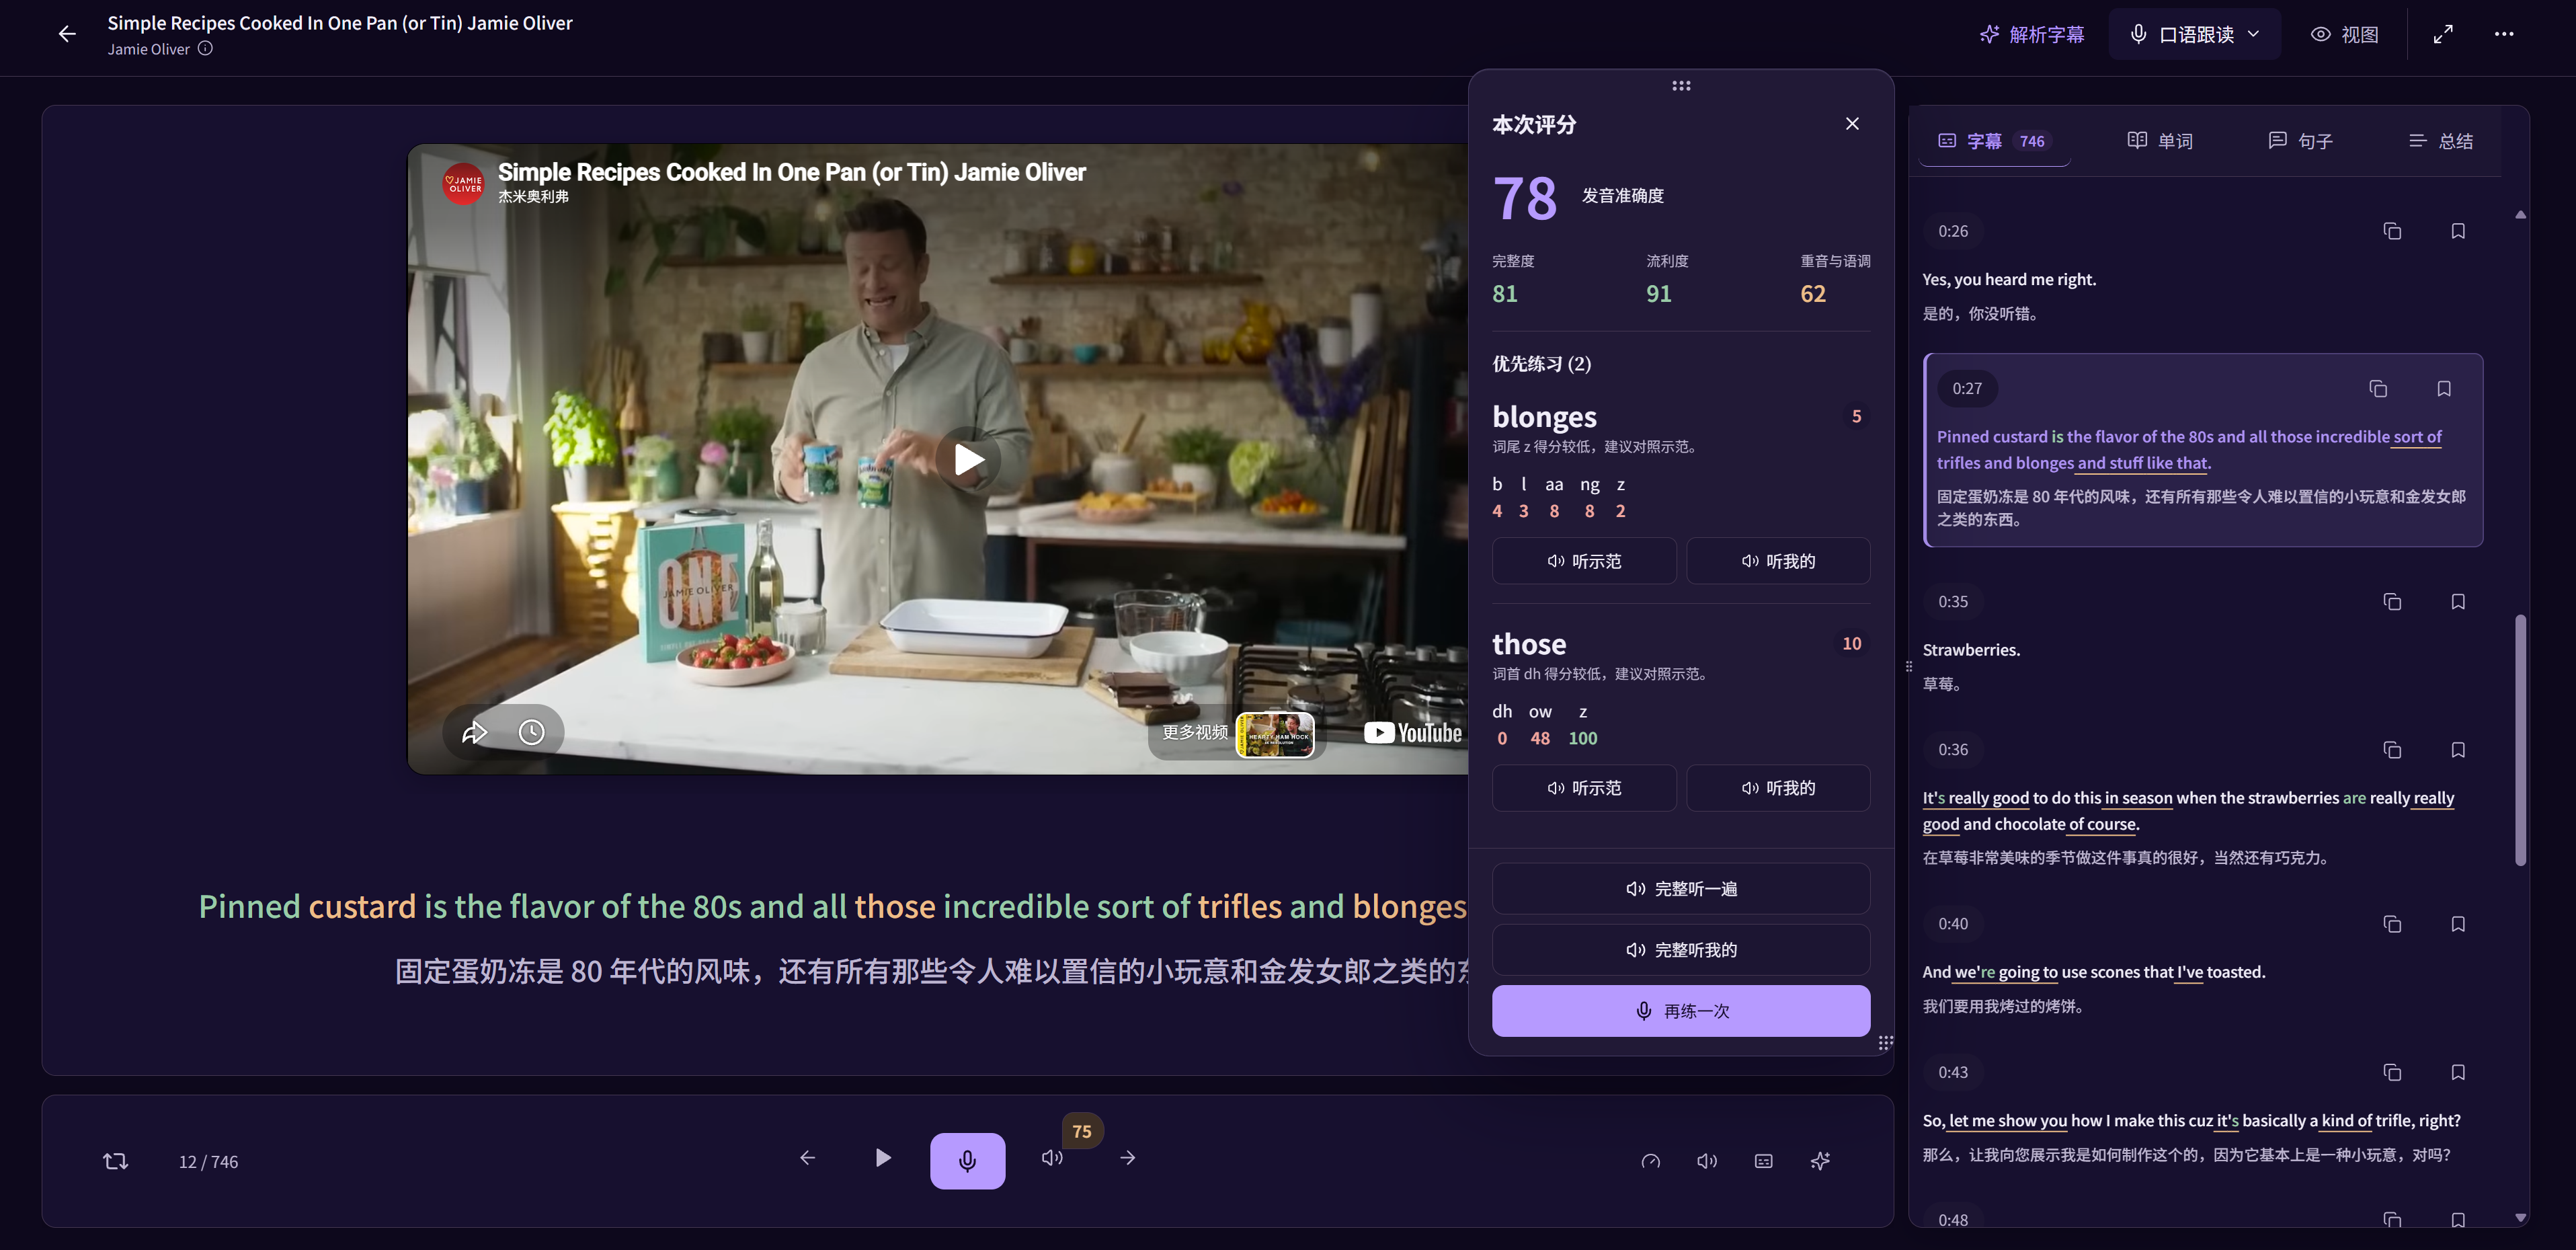Go to the previous sentence arrow

[807, 1158]
